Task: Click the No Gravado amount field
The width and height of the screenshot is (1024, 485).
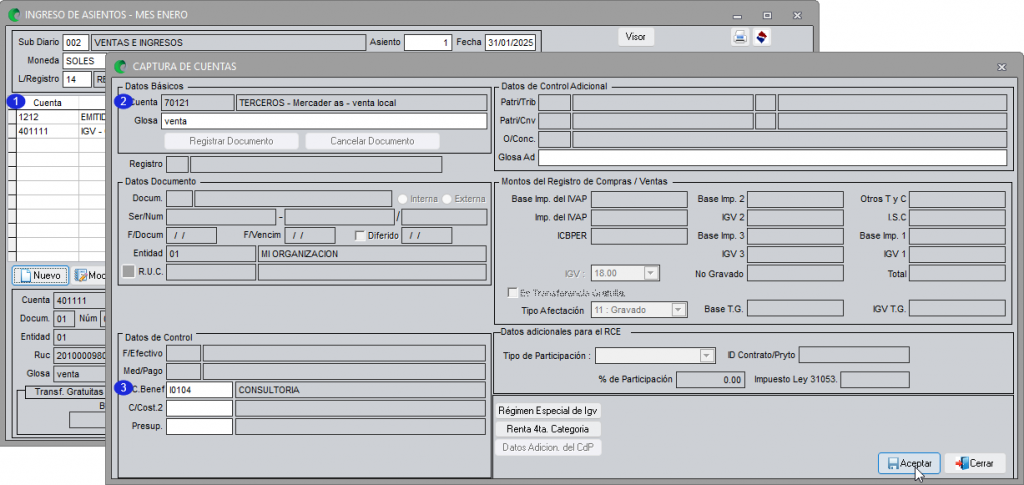Action: click(795, 274)
